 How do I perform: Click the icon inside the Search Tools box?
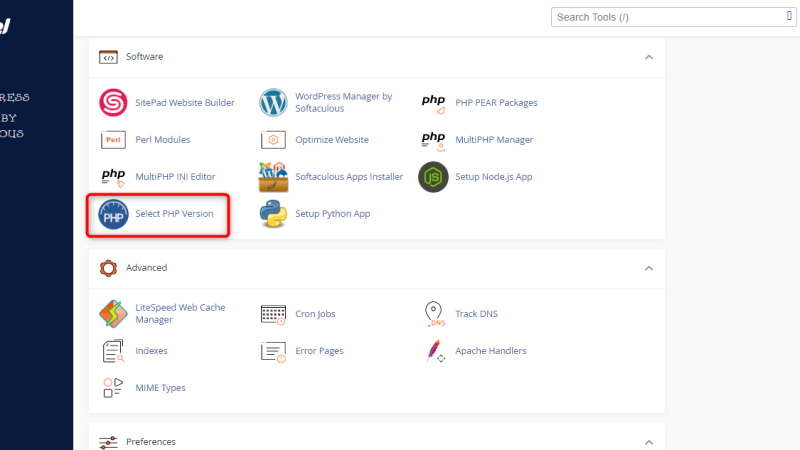789,16
